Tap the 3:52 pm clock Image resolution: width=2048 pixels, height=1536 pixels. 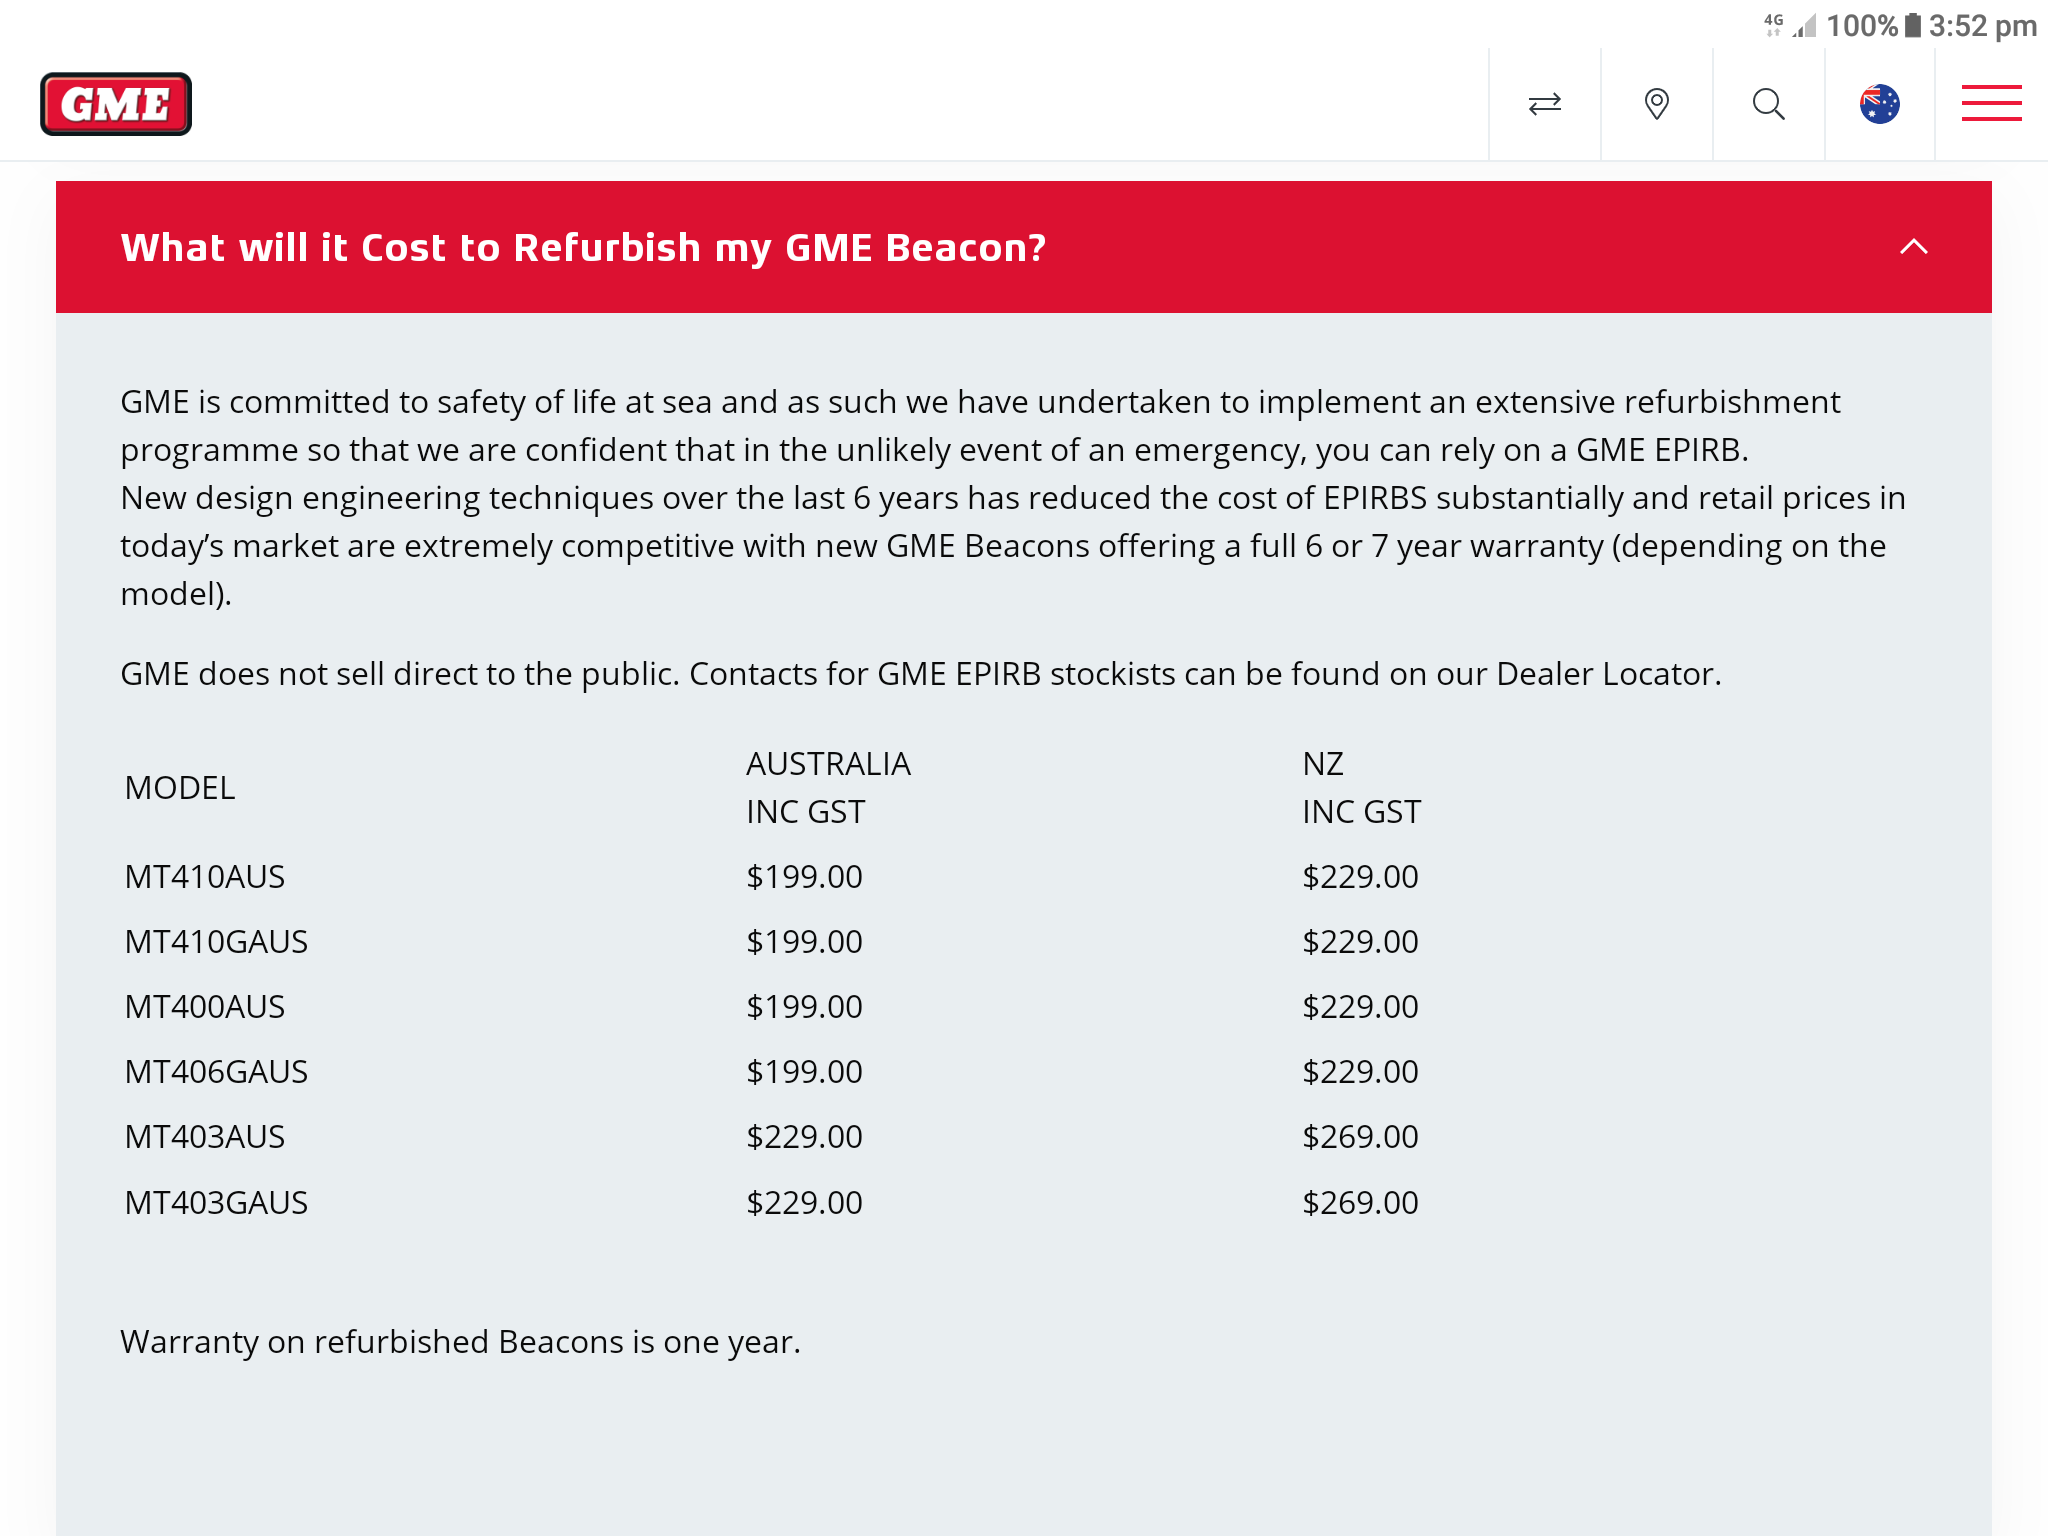pyautogui.click(x=1982, y=25)
